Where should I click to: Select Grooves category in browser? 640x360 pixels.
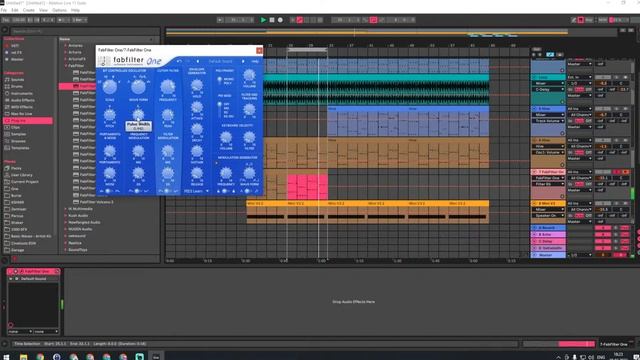pyautogui.click(x=18, y=141)
